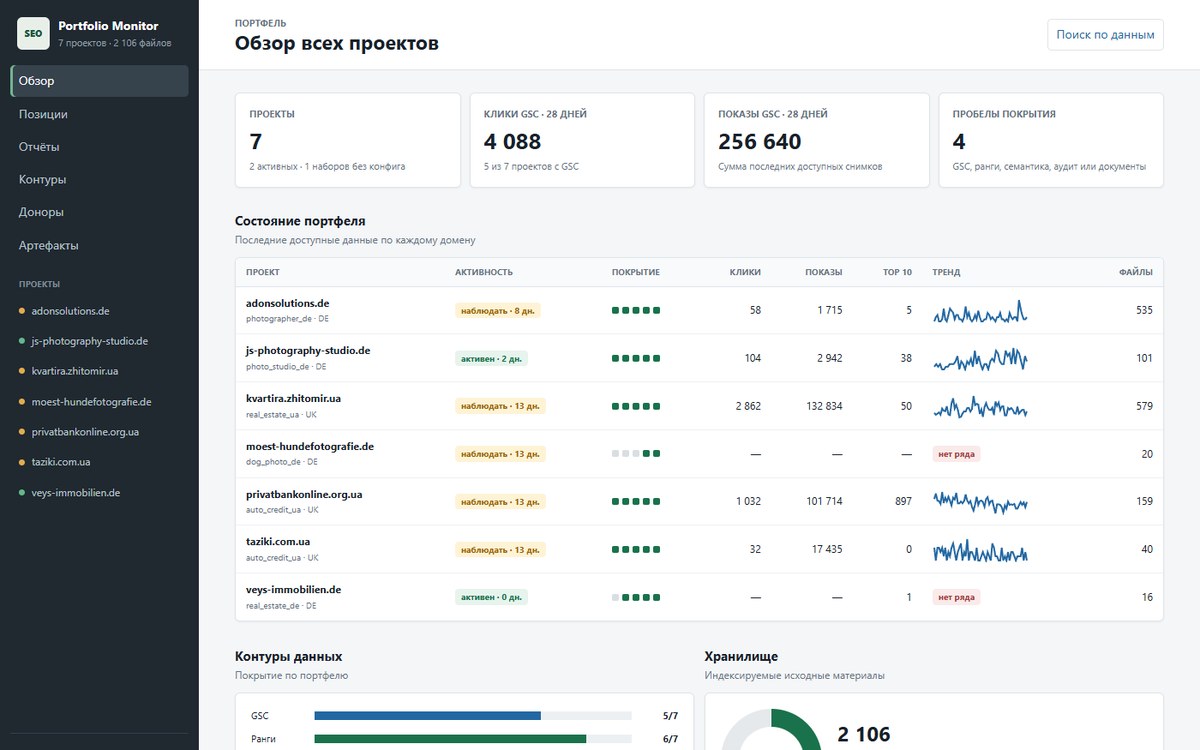Viewport: 1200px width, 750px height.
Task: Click the trend sparkline for privatbankonline.org.ua
Action: (980, 502)
